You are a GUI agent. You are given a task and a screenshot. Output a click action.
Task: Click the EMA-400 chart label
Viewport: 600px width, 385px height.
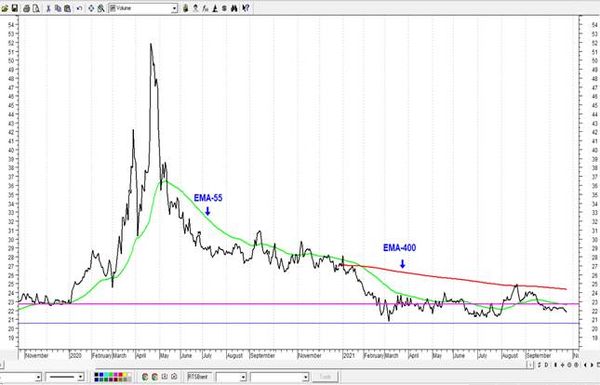click(x=399, y=248)
